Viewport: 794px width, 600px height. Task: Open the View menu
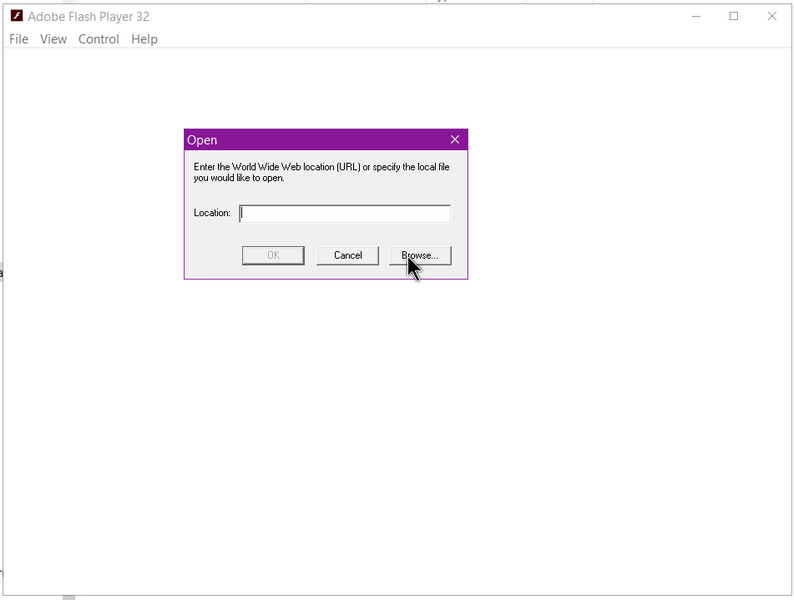53,39
